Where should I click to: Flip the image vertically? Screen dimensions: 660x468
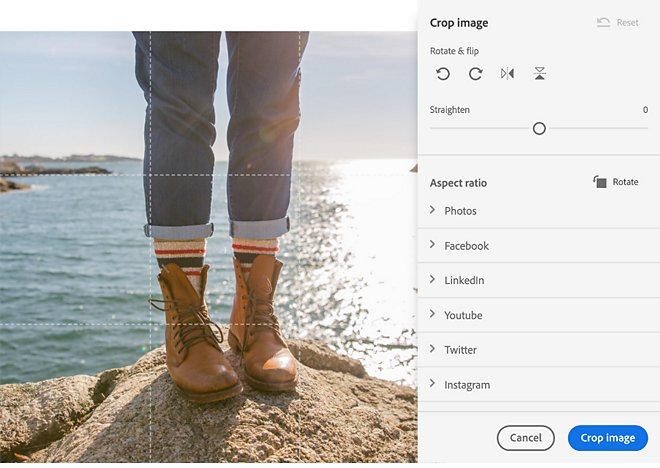(x=540, y=74)
